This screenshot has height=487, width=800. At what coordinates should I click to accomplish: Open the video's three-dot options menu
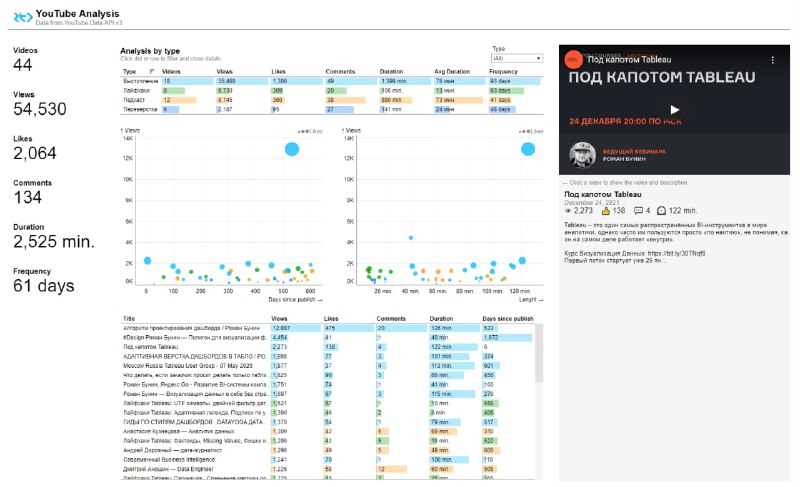(x=772, y=60)
